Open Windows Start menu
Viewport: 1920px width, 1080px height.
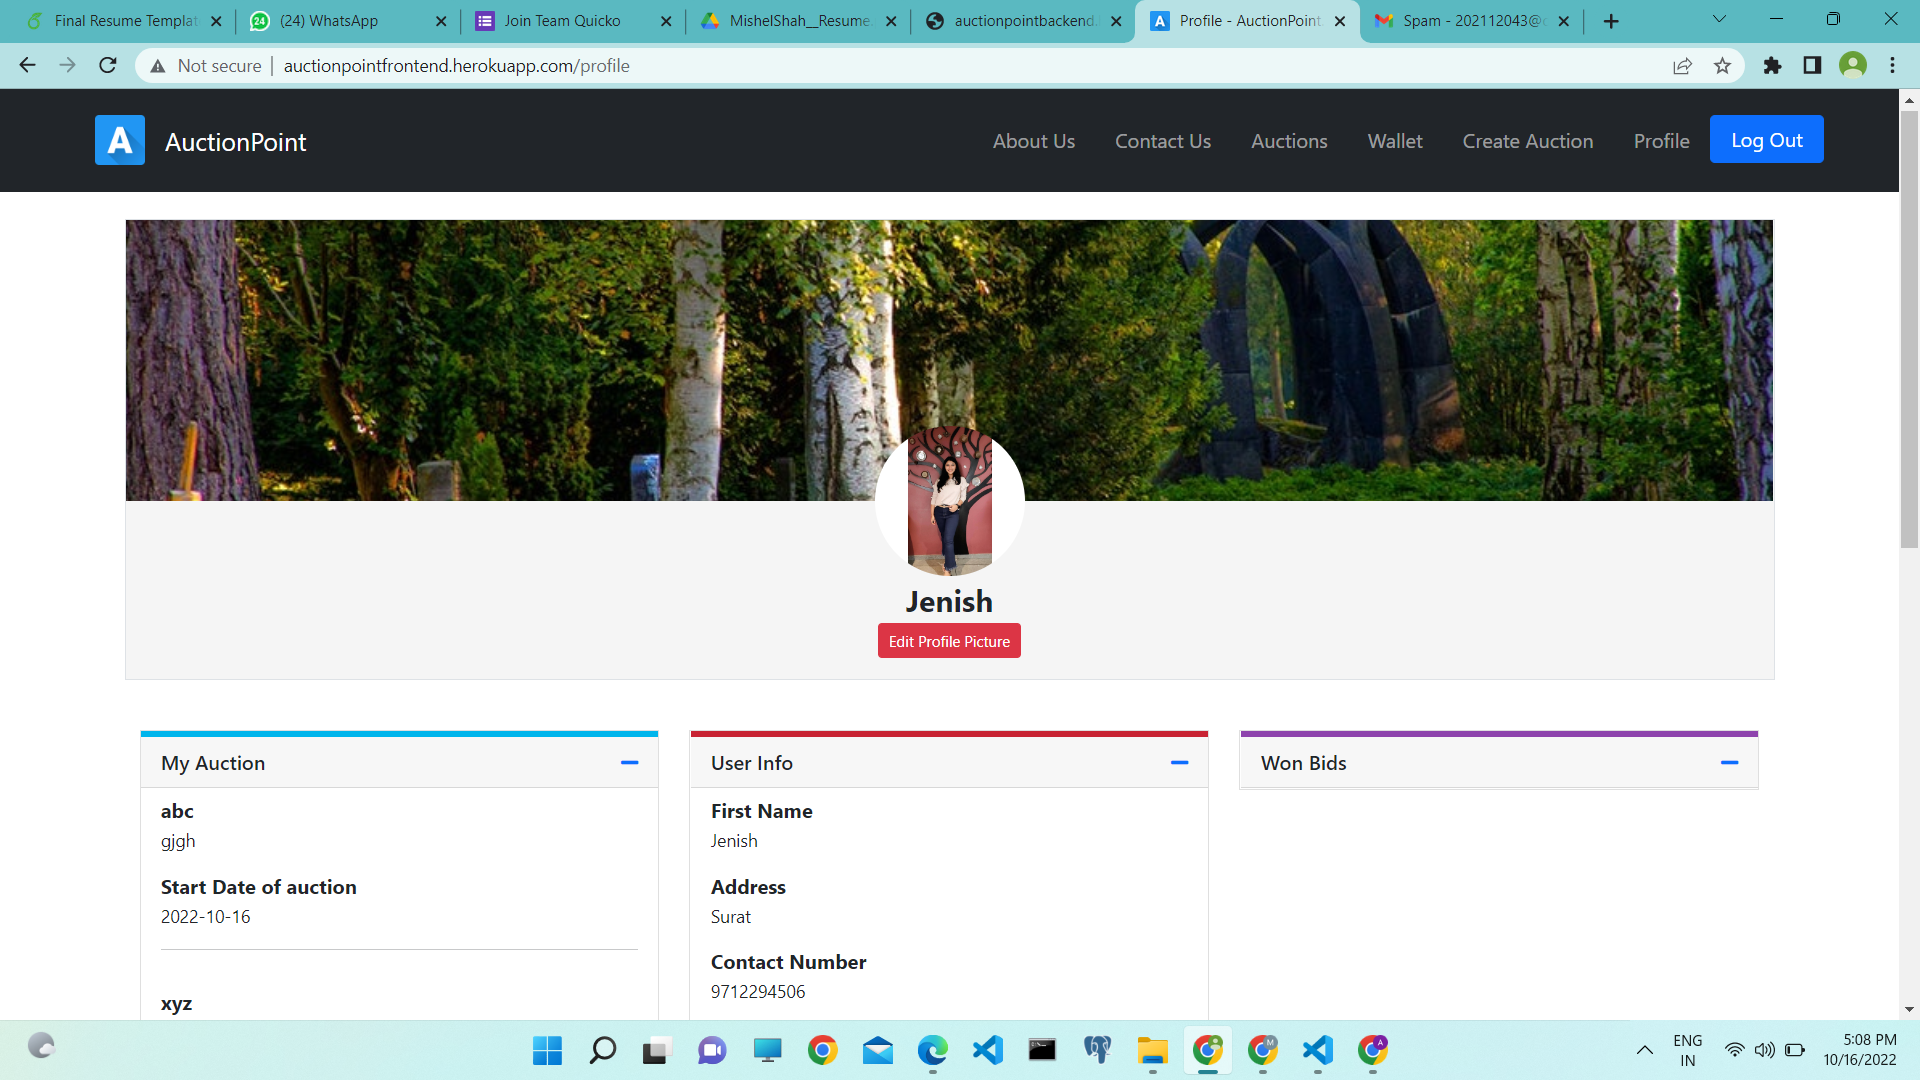tap(547, 1050)
